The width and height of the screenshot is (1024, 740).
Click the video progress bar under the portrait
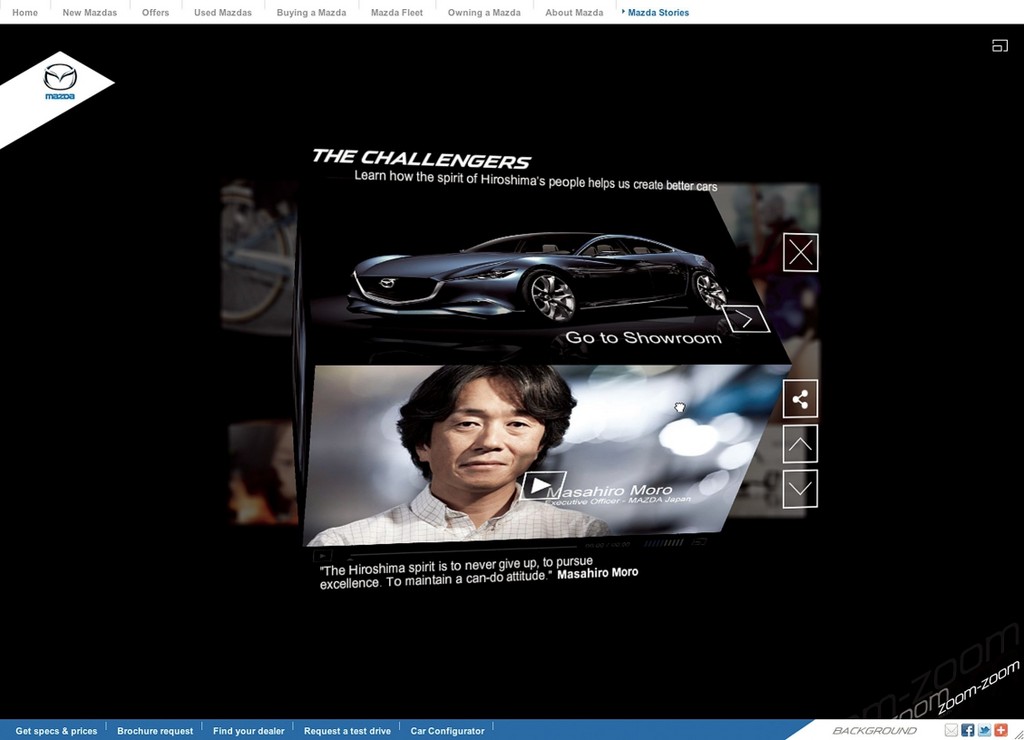tap(462, 552)
